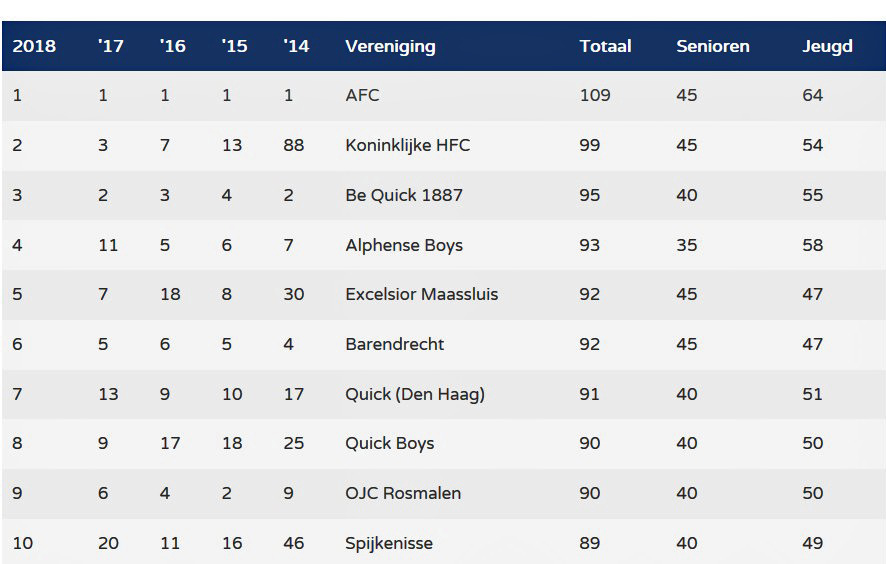Screen dimensions: 886x564
Task: Open the Koninklijke HFC entry
Action: 407,145
